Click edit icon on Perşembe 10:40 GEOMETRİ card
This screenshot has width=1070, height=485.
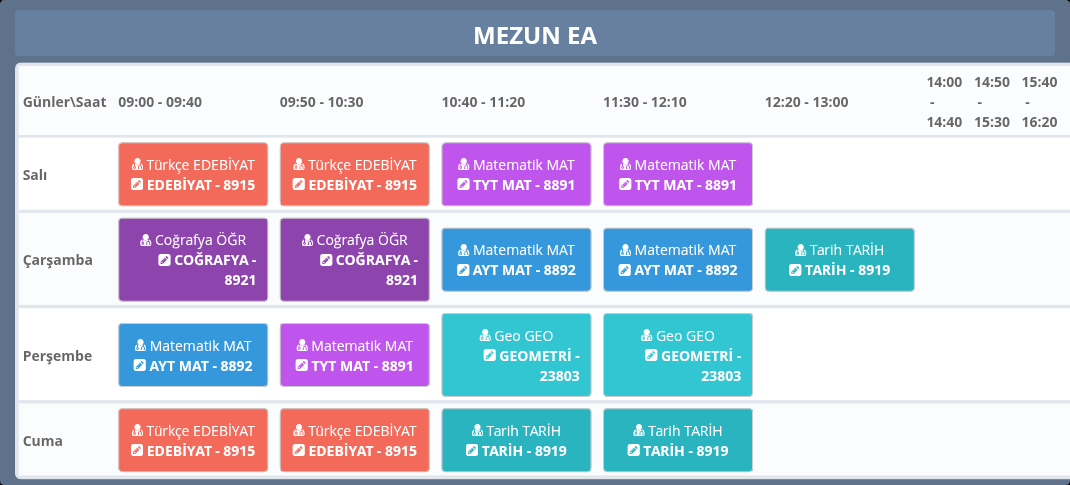[490, 356]
